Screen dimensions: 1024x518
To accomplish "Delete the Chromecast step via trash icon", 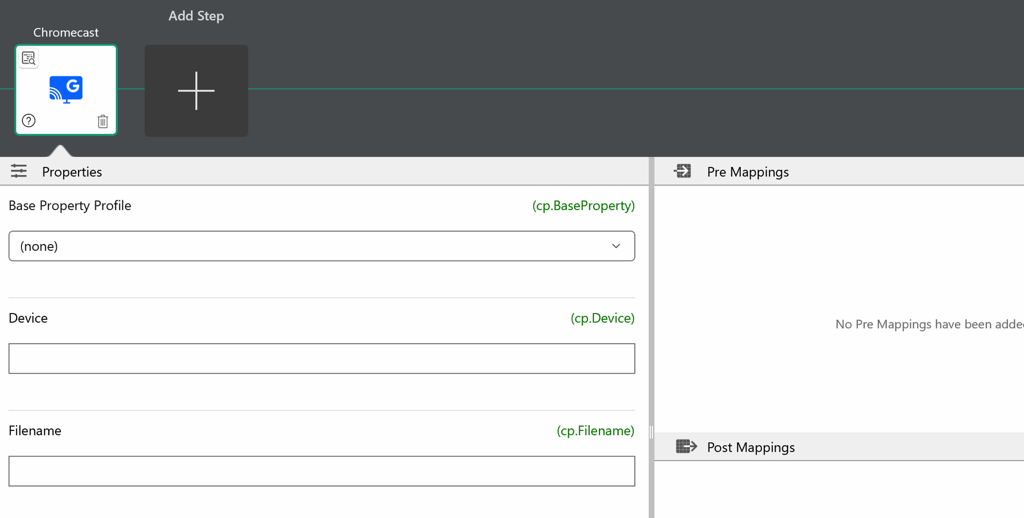I will click(103, 121).
